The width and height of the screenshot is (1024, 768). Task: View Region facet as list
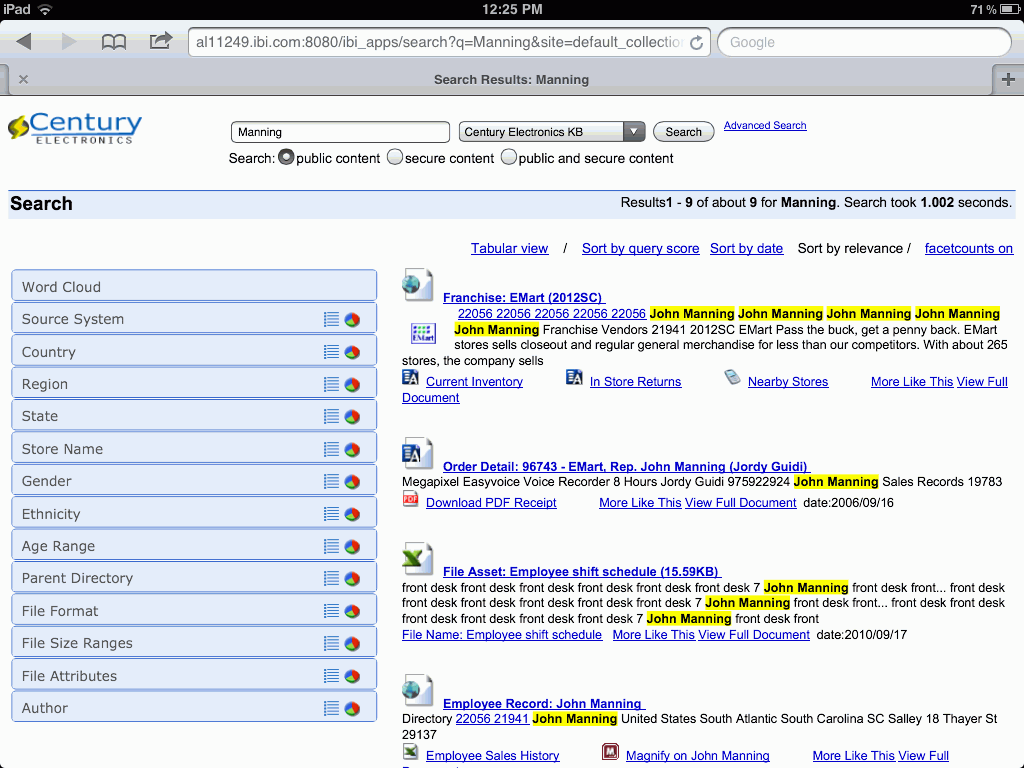pos(332,384)
